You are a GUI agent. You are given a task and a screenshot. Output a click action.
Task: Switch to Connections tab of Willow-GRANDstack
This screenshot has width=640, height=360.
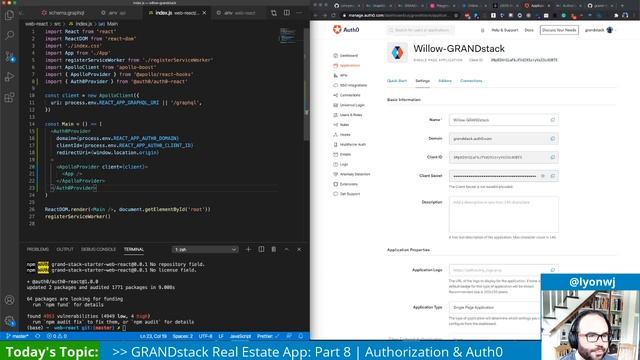[x=471, y=81]
